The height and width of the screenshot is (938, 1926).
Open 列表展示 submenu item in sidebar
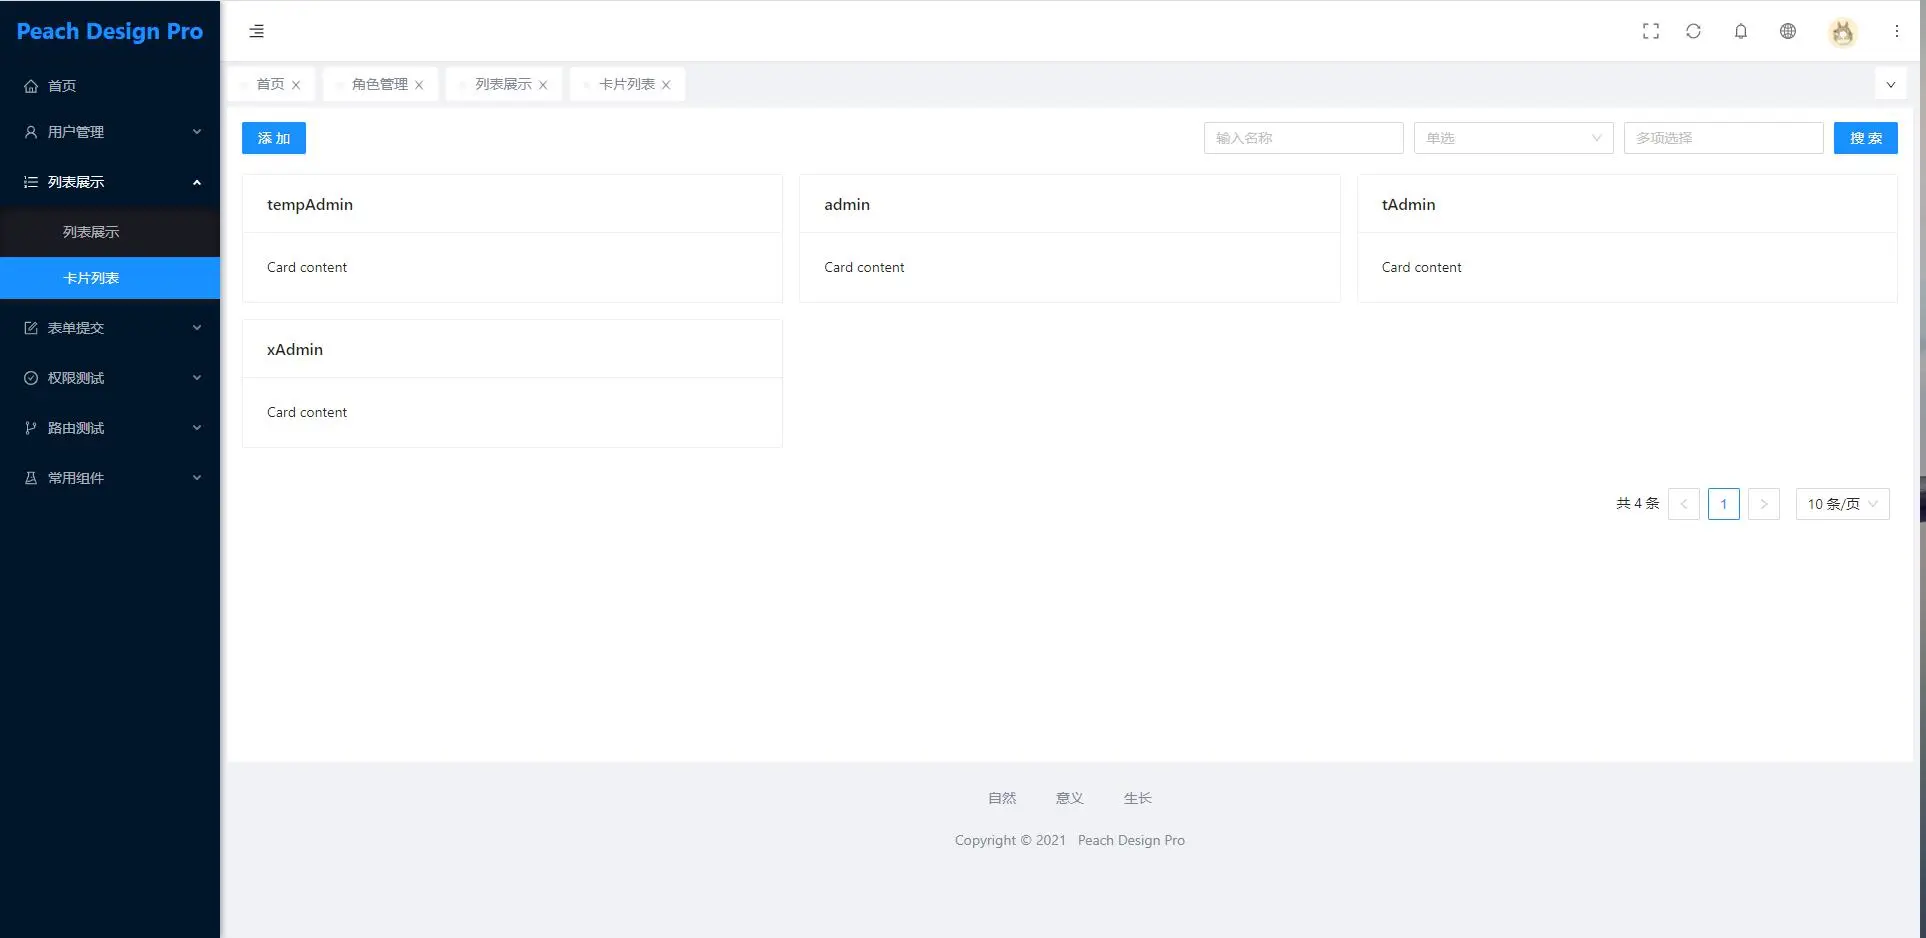coord(110,232)
